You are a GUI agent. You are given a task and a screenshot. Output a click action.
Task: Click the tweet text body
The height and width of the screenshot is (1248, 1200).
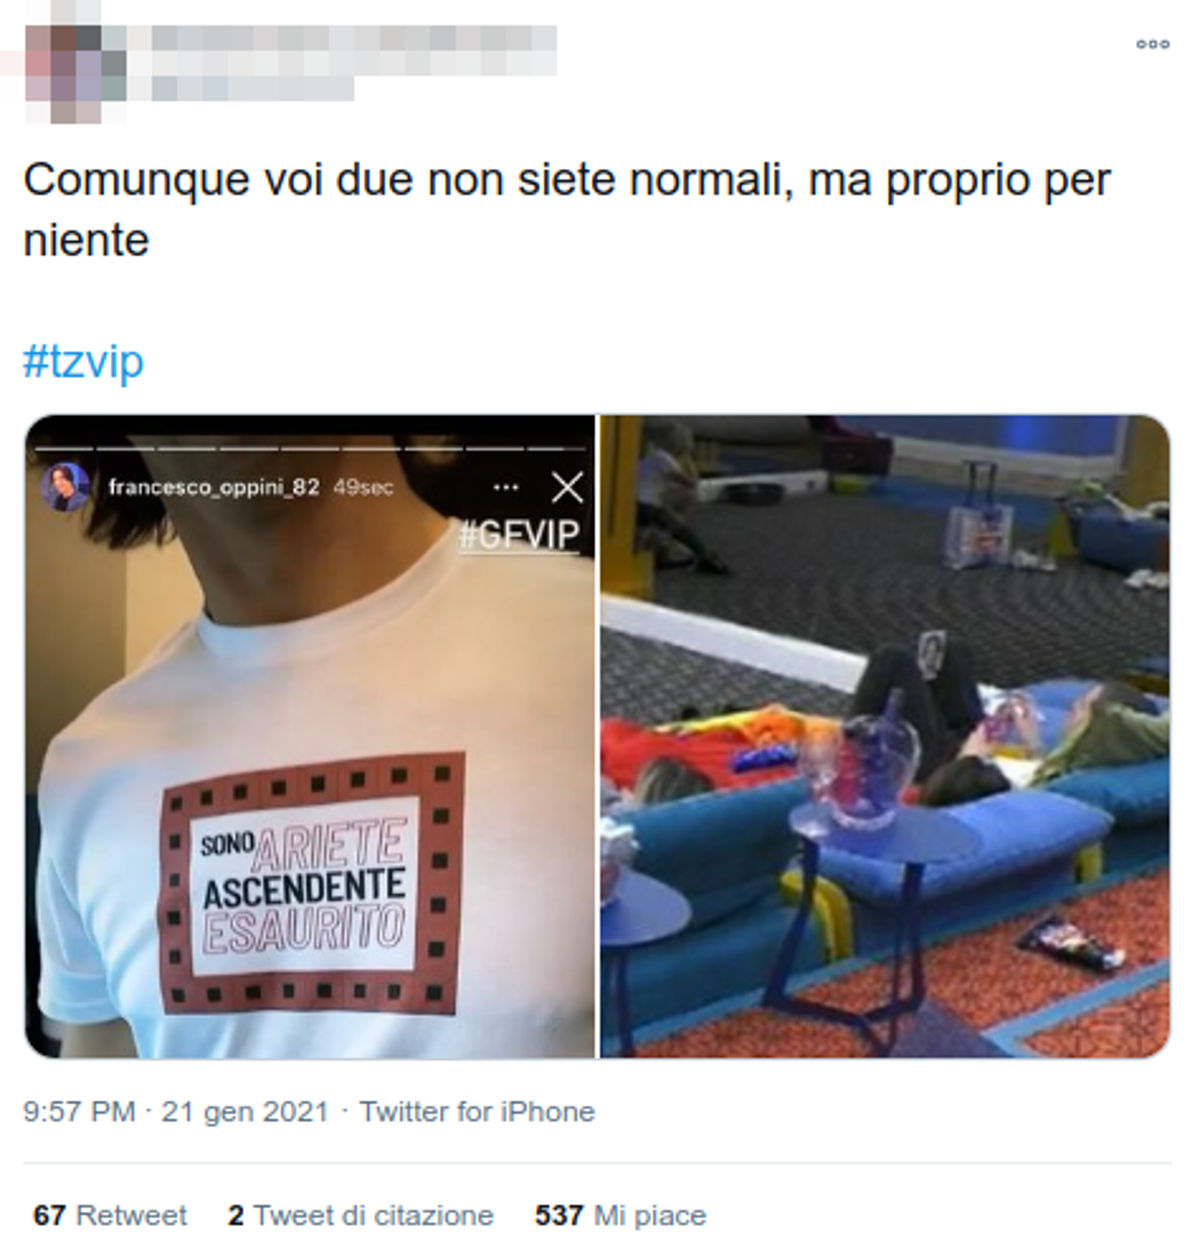click(567, 210)
